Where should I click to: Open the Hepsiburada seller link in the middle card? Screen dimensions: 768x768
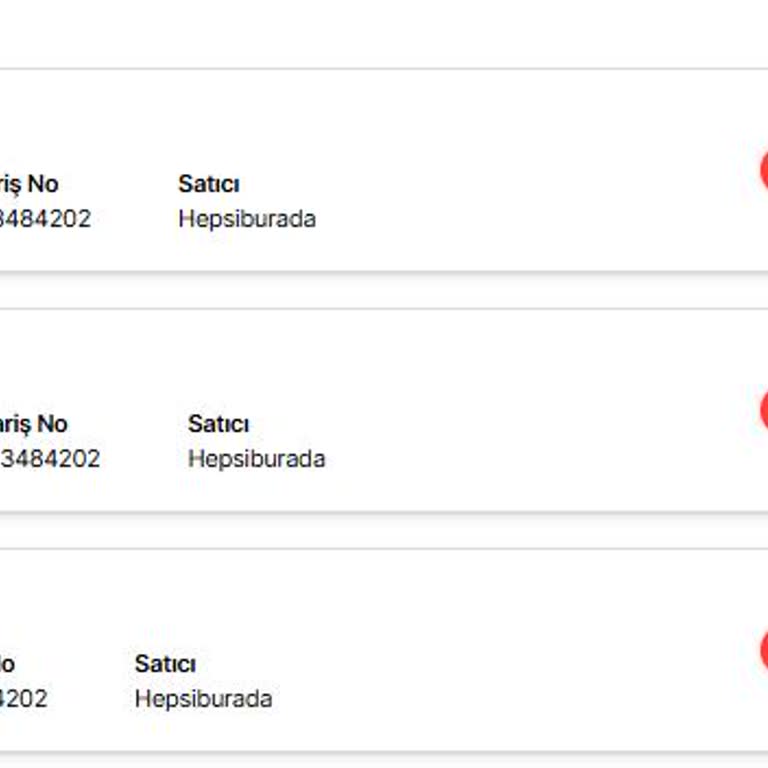click(256, 458)
